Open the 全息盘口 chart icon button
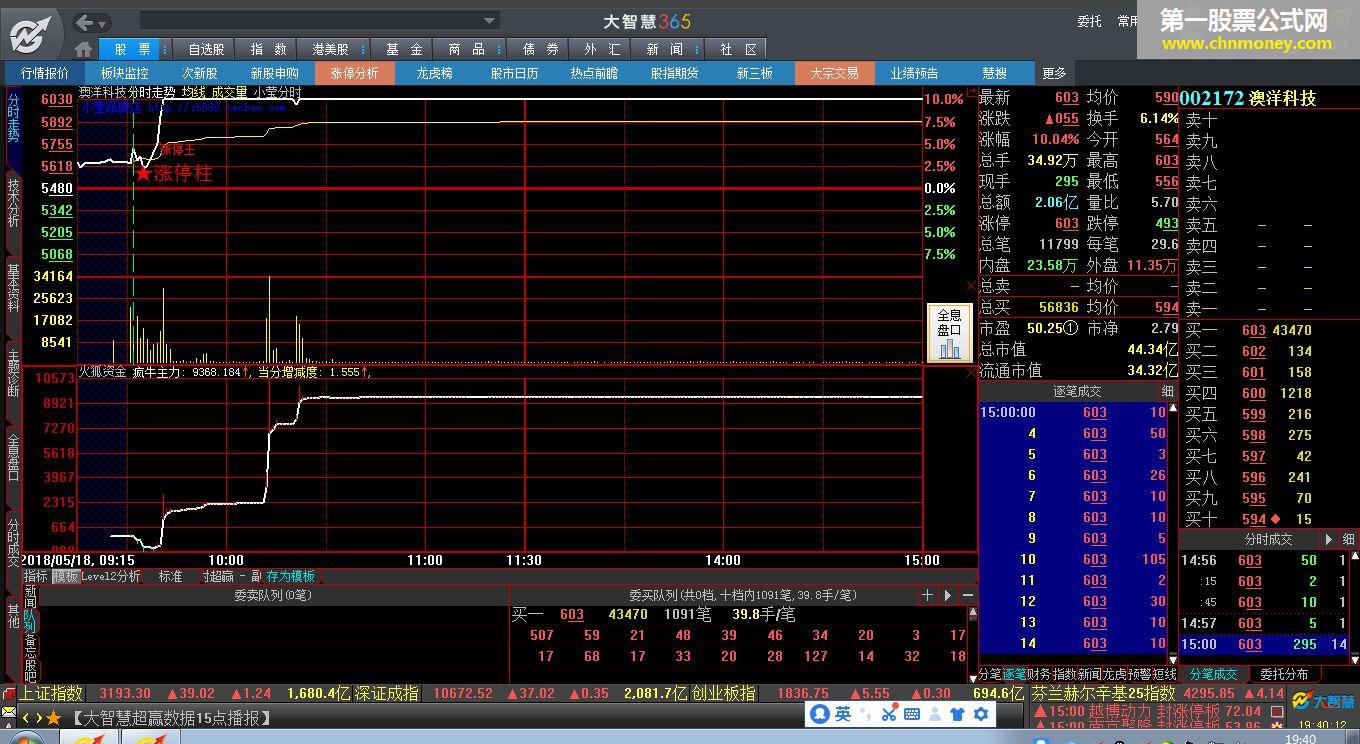The width and height of the screenshot is (1360, 744). click(949, 333)
